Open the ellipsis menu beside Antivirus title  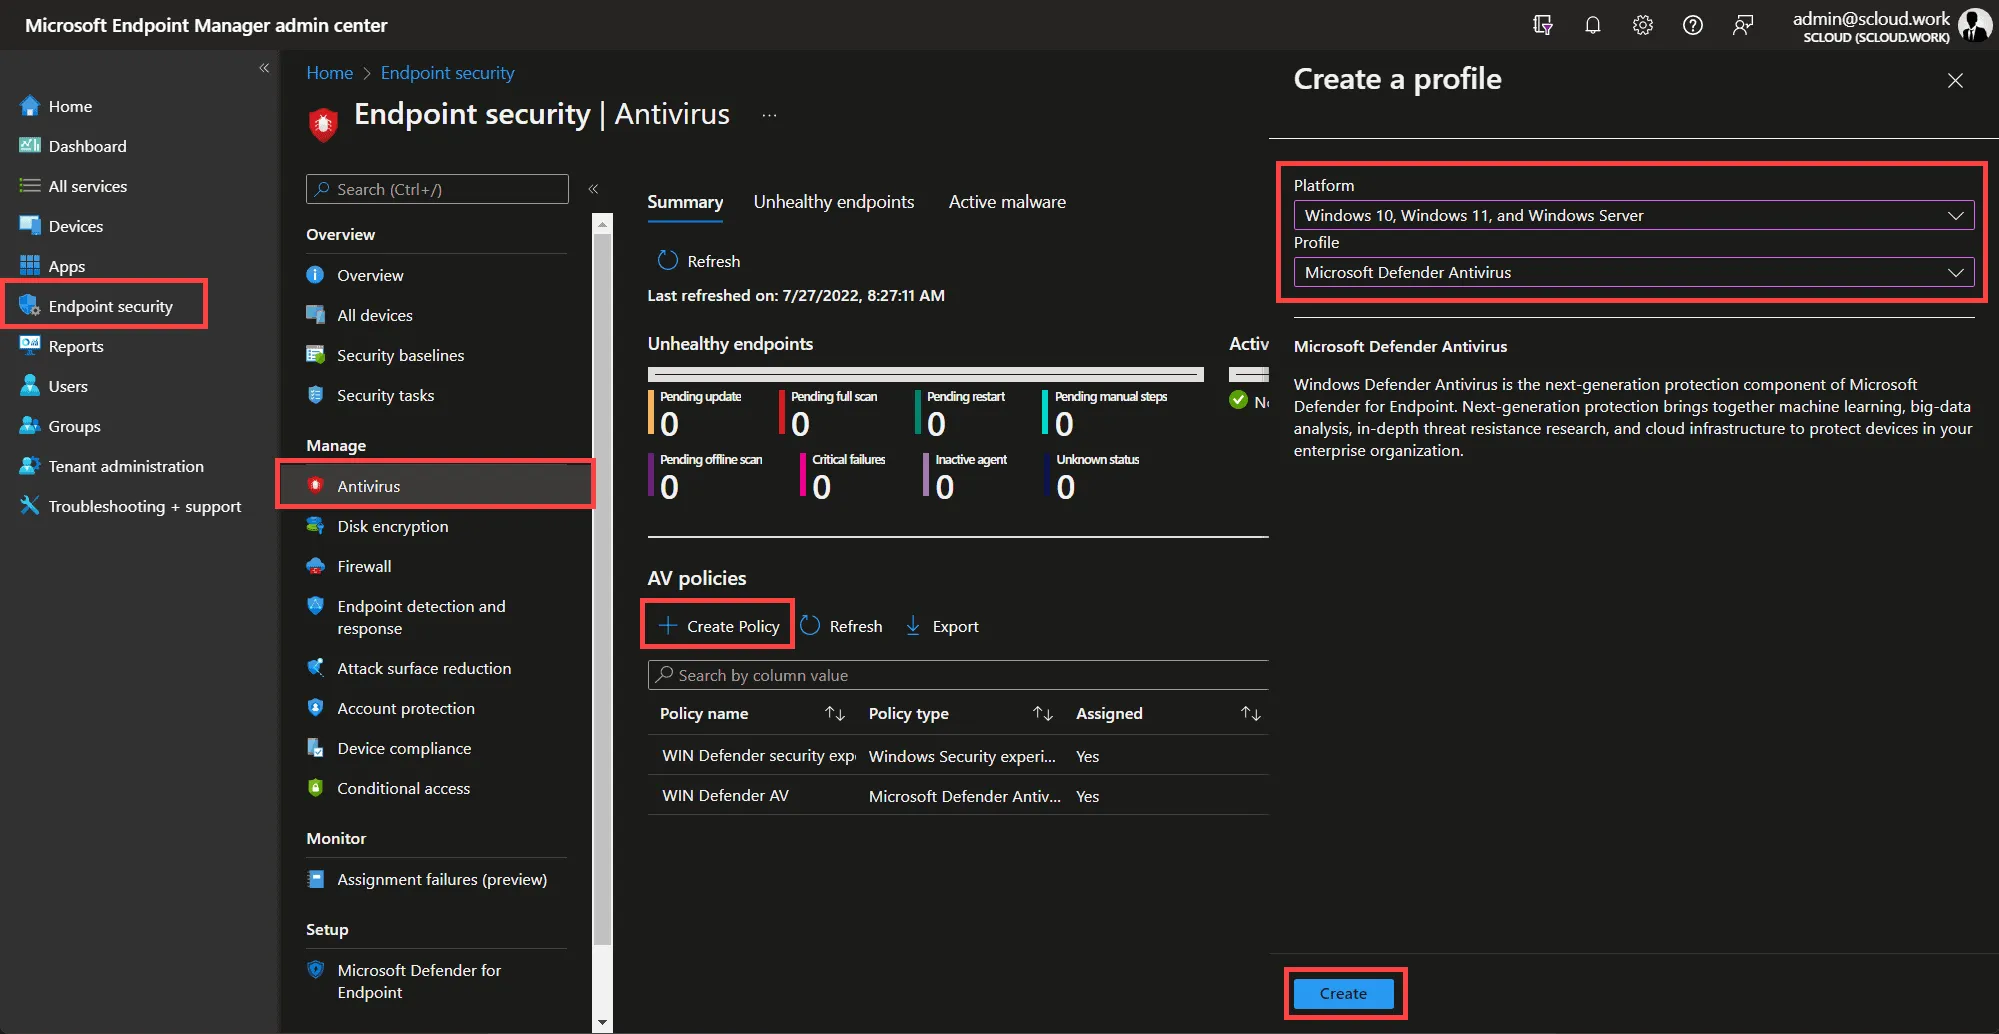[x=769, y=115]
